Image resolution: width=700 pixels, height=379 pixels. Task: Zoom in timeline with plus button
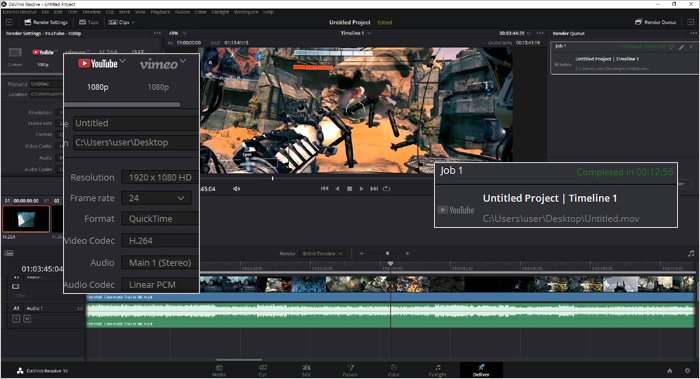(407, 253)
